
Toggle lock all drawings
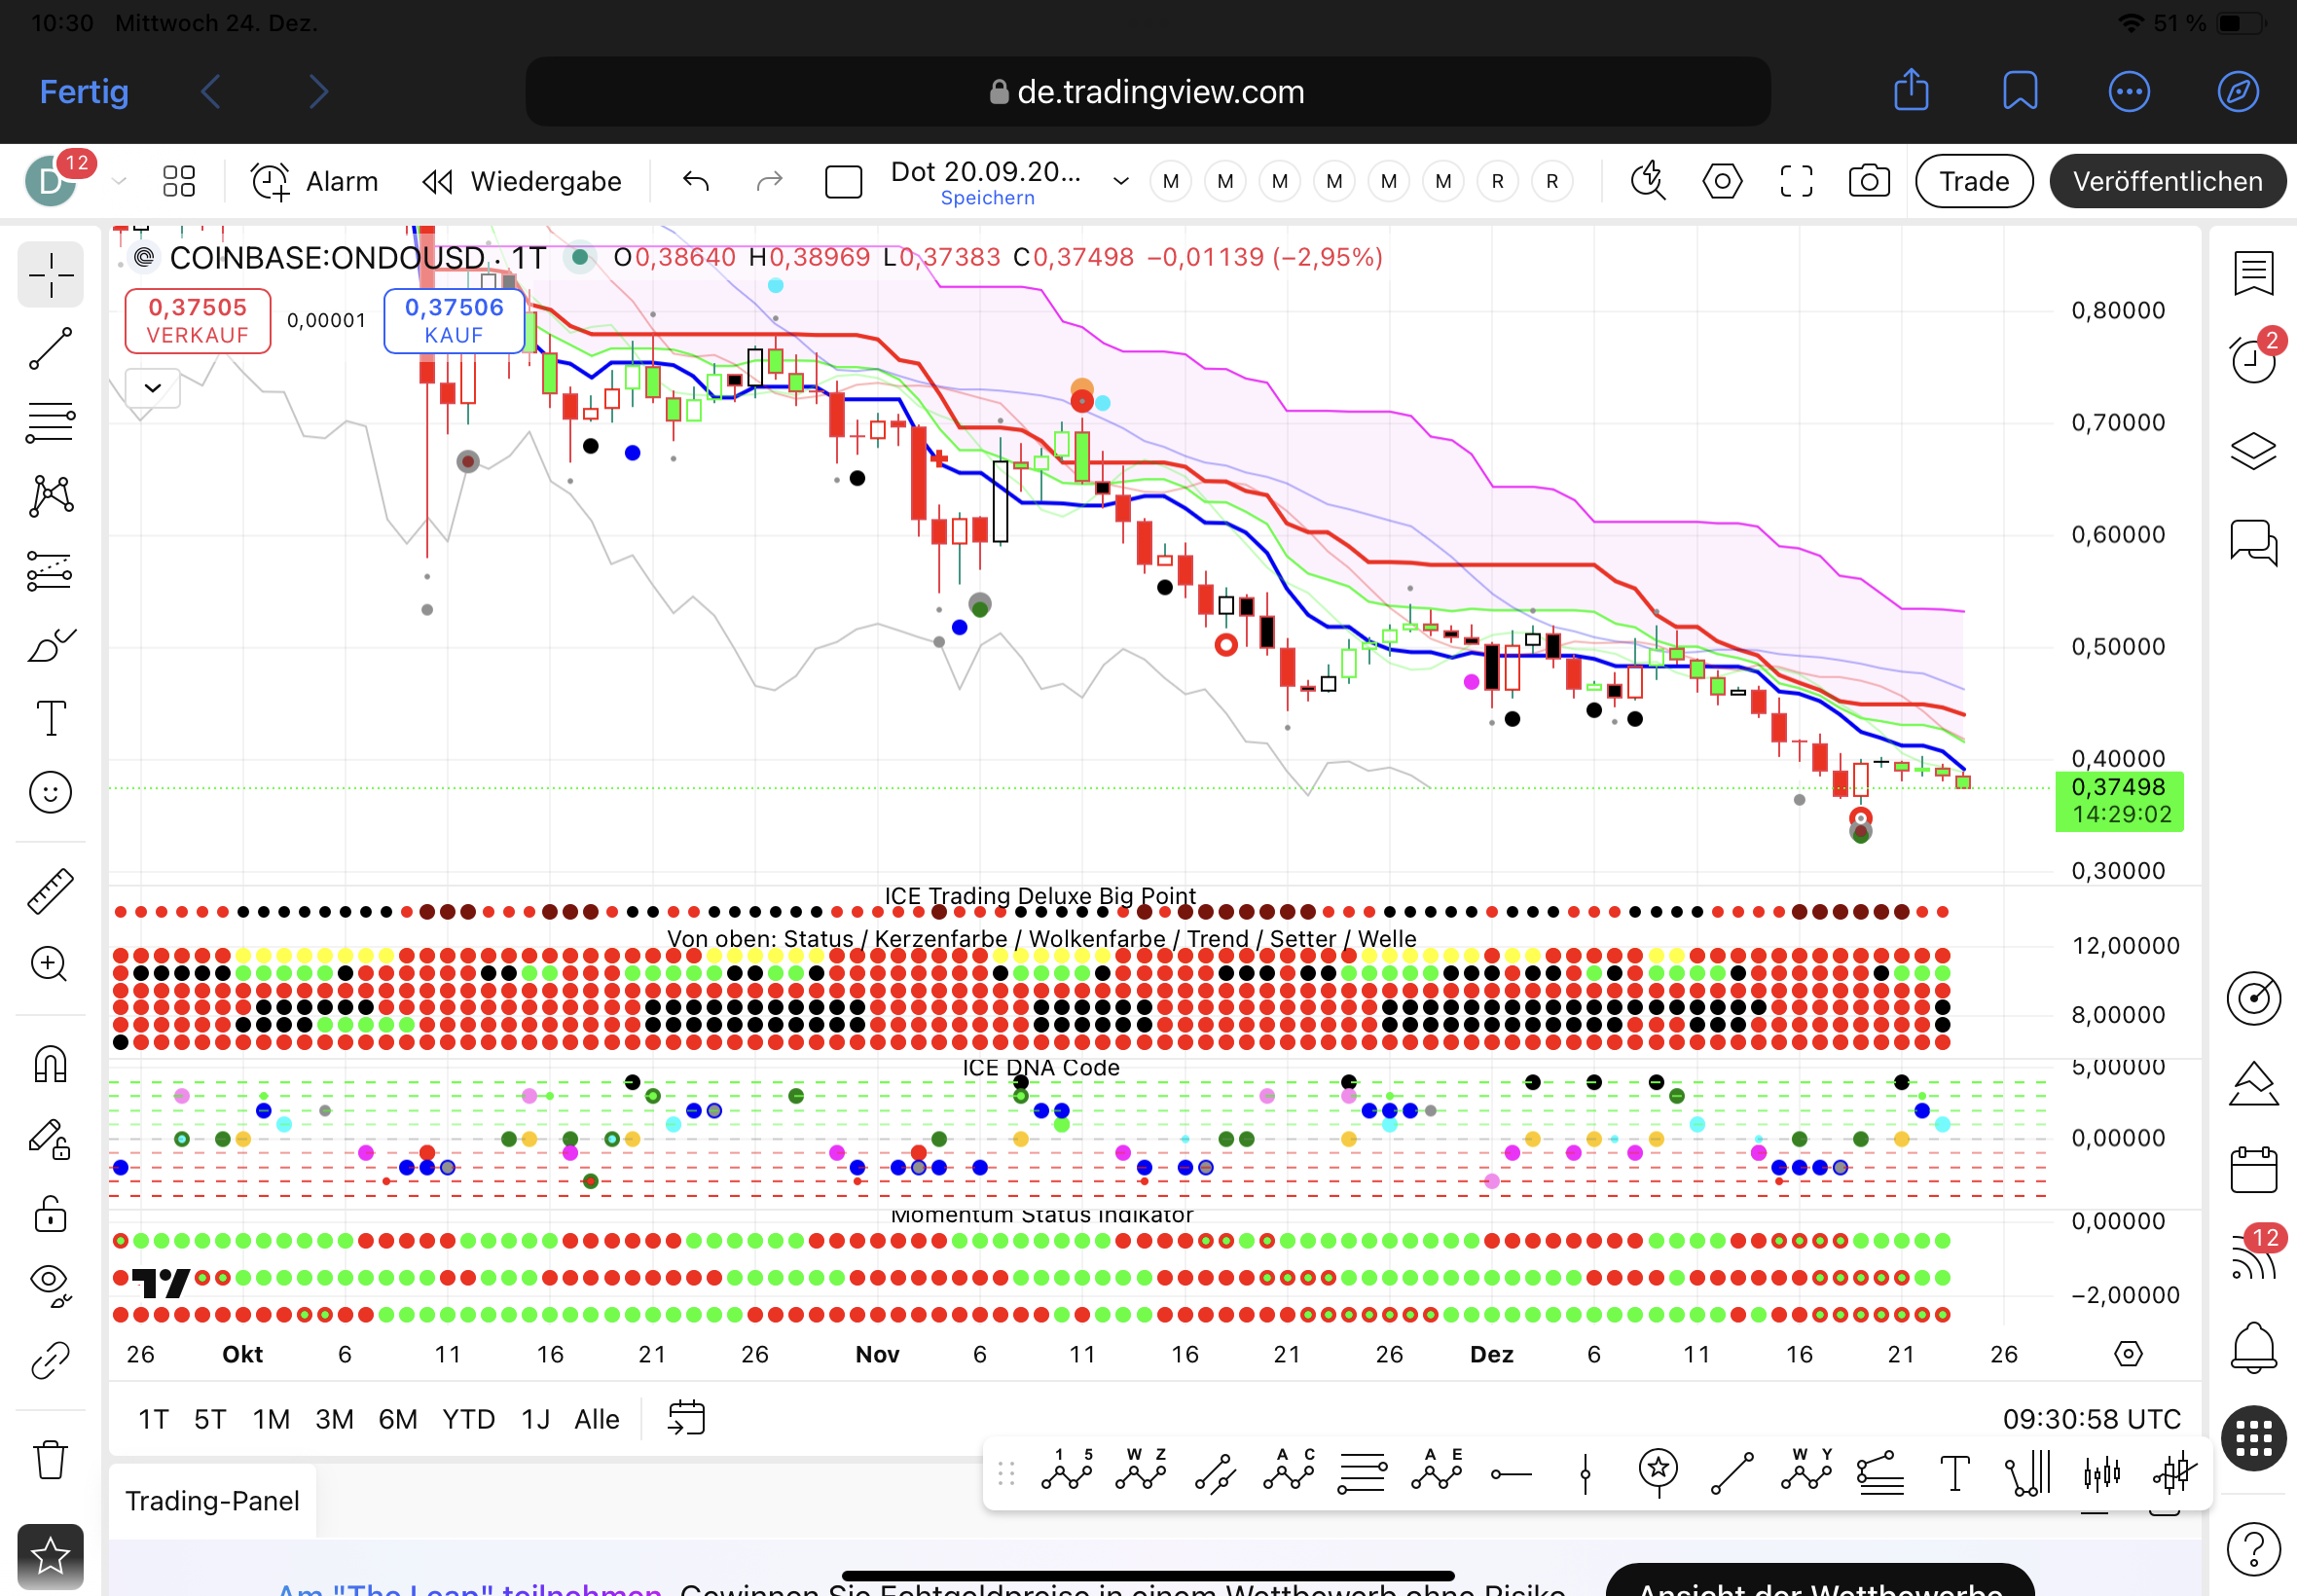[50, 1214]
